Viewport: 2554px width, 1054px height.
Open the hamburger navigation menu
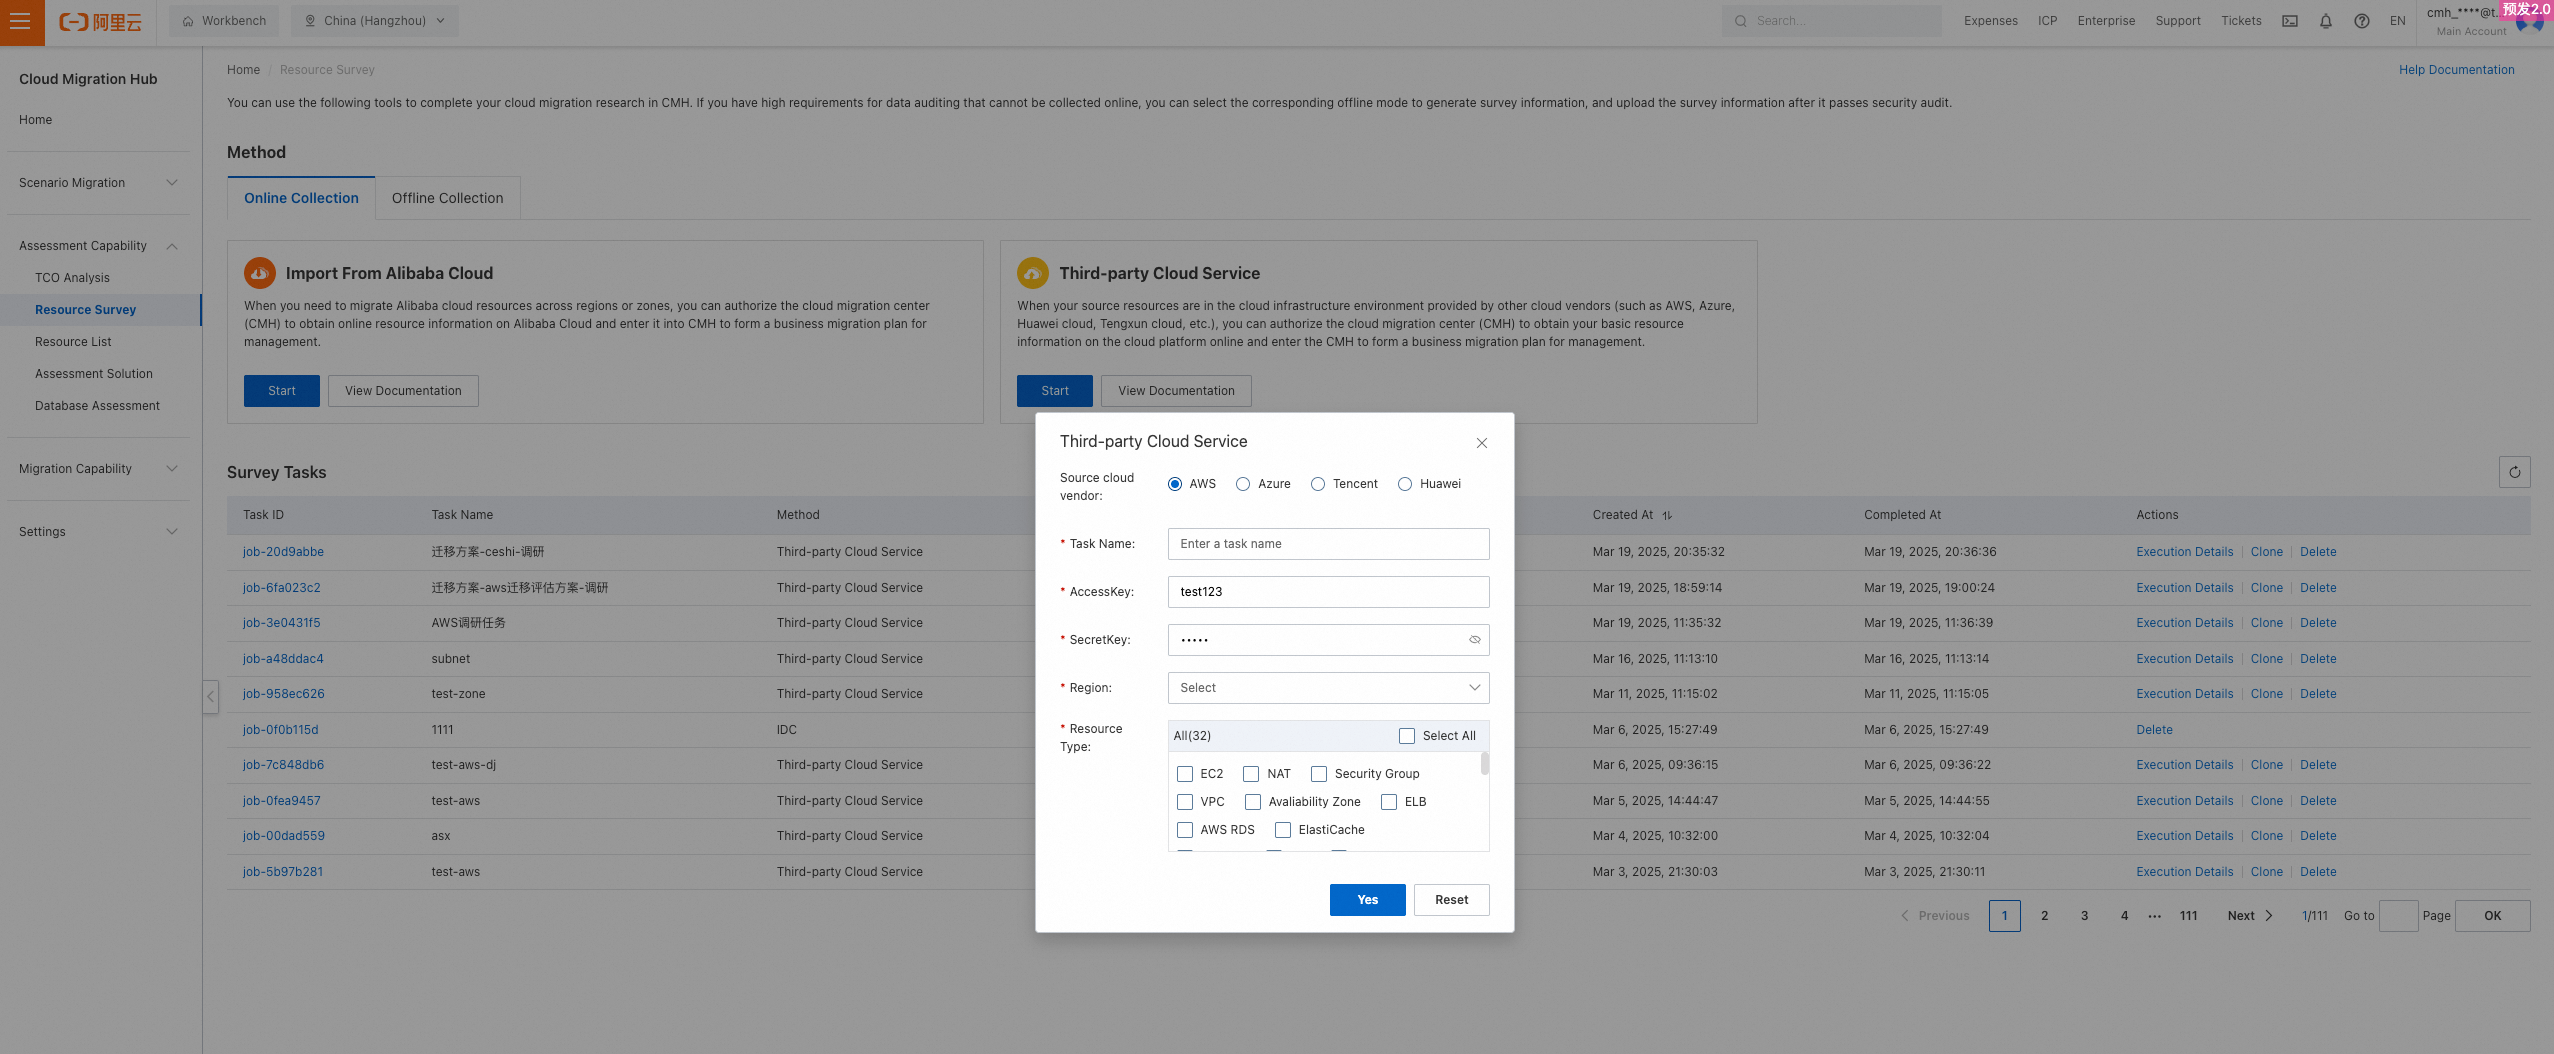pyautogui.click(x=21, y=21)
